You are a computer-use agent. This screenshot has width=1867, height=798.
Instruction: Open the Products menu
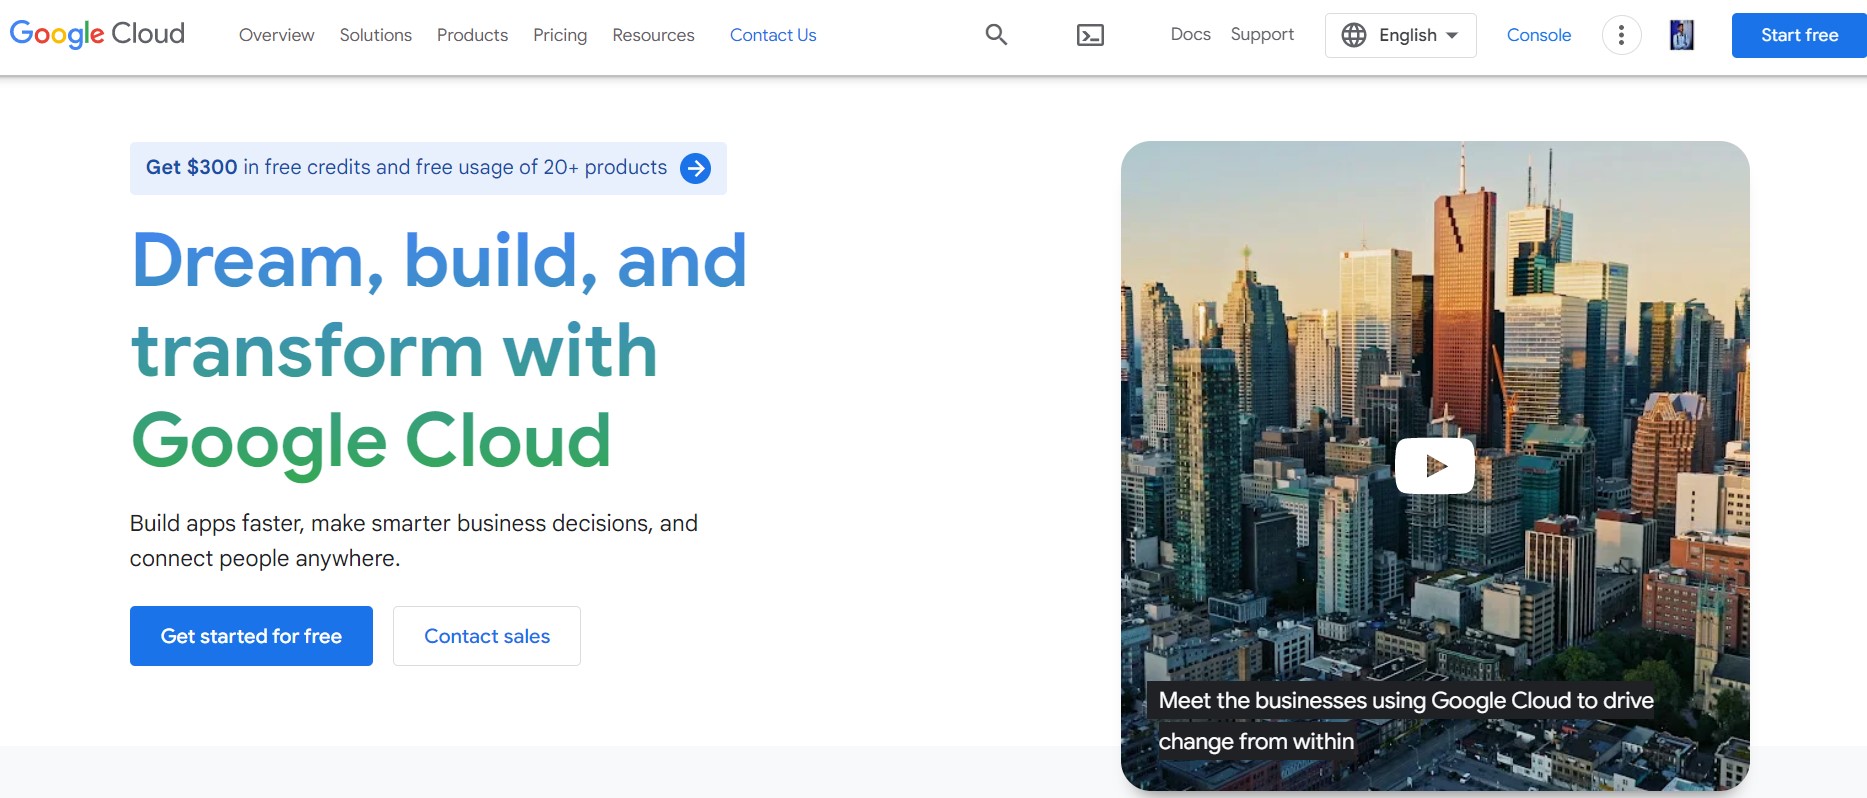(x=472, y=35)
